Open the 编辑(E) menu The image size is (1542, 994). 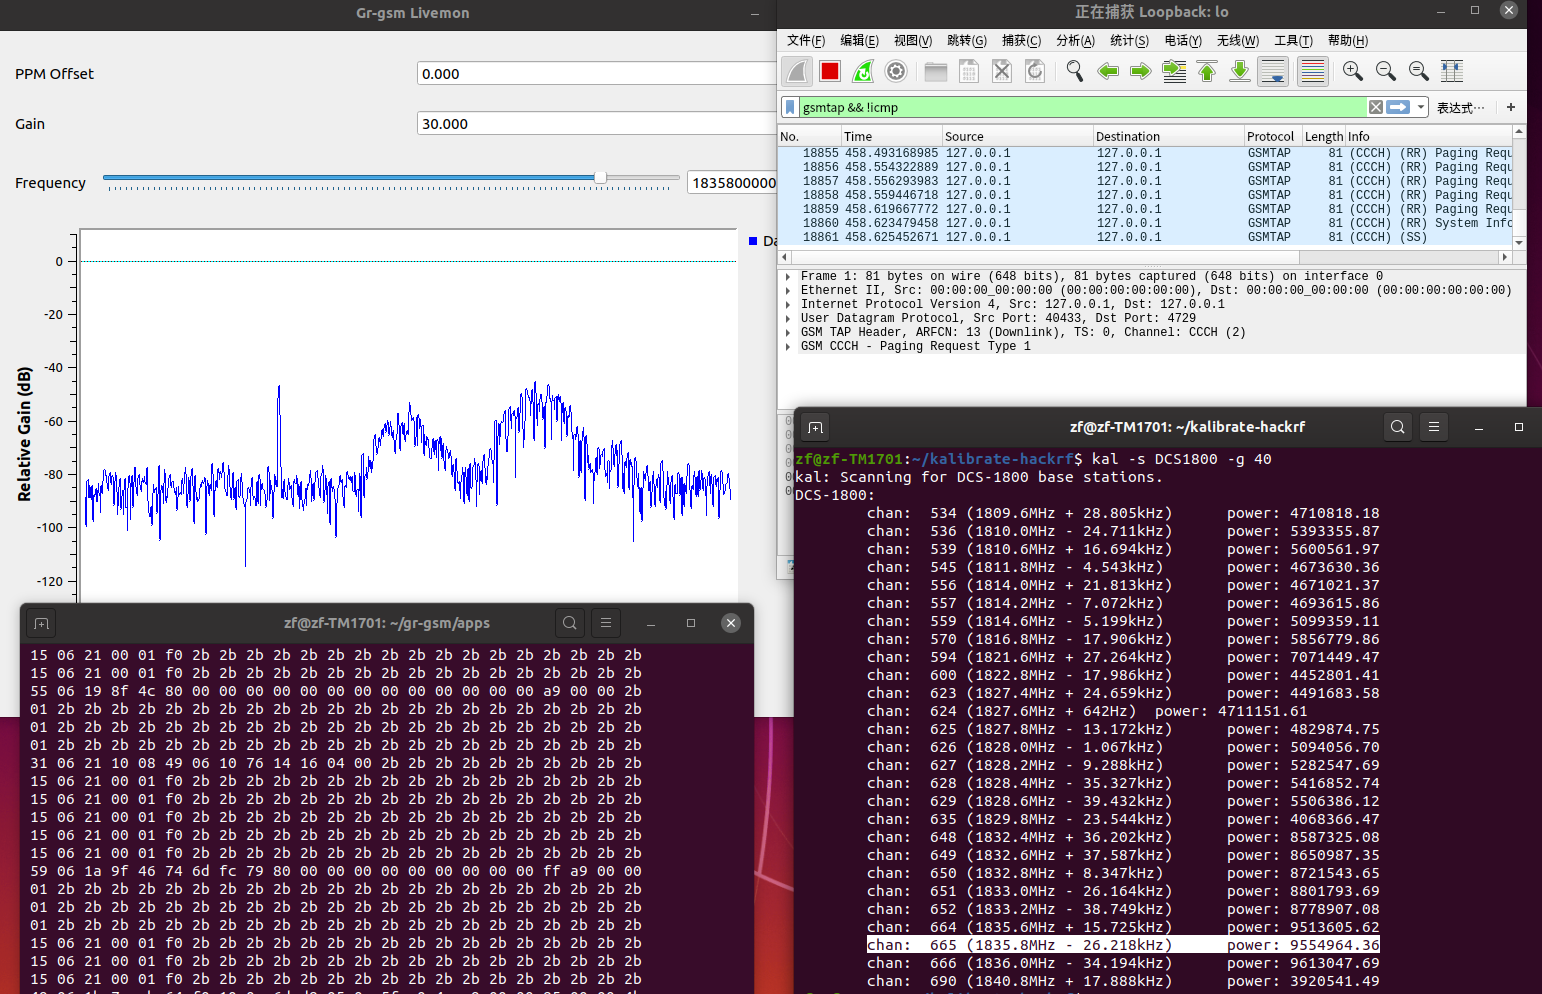859,41
